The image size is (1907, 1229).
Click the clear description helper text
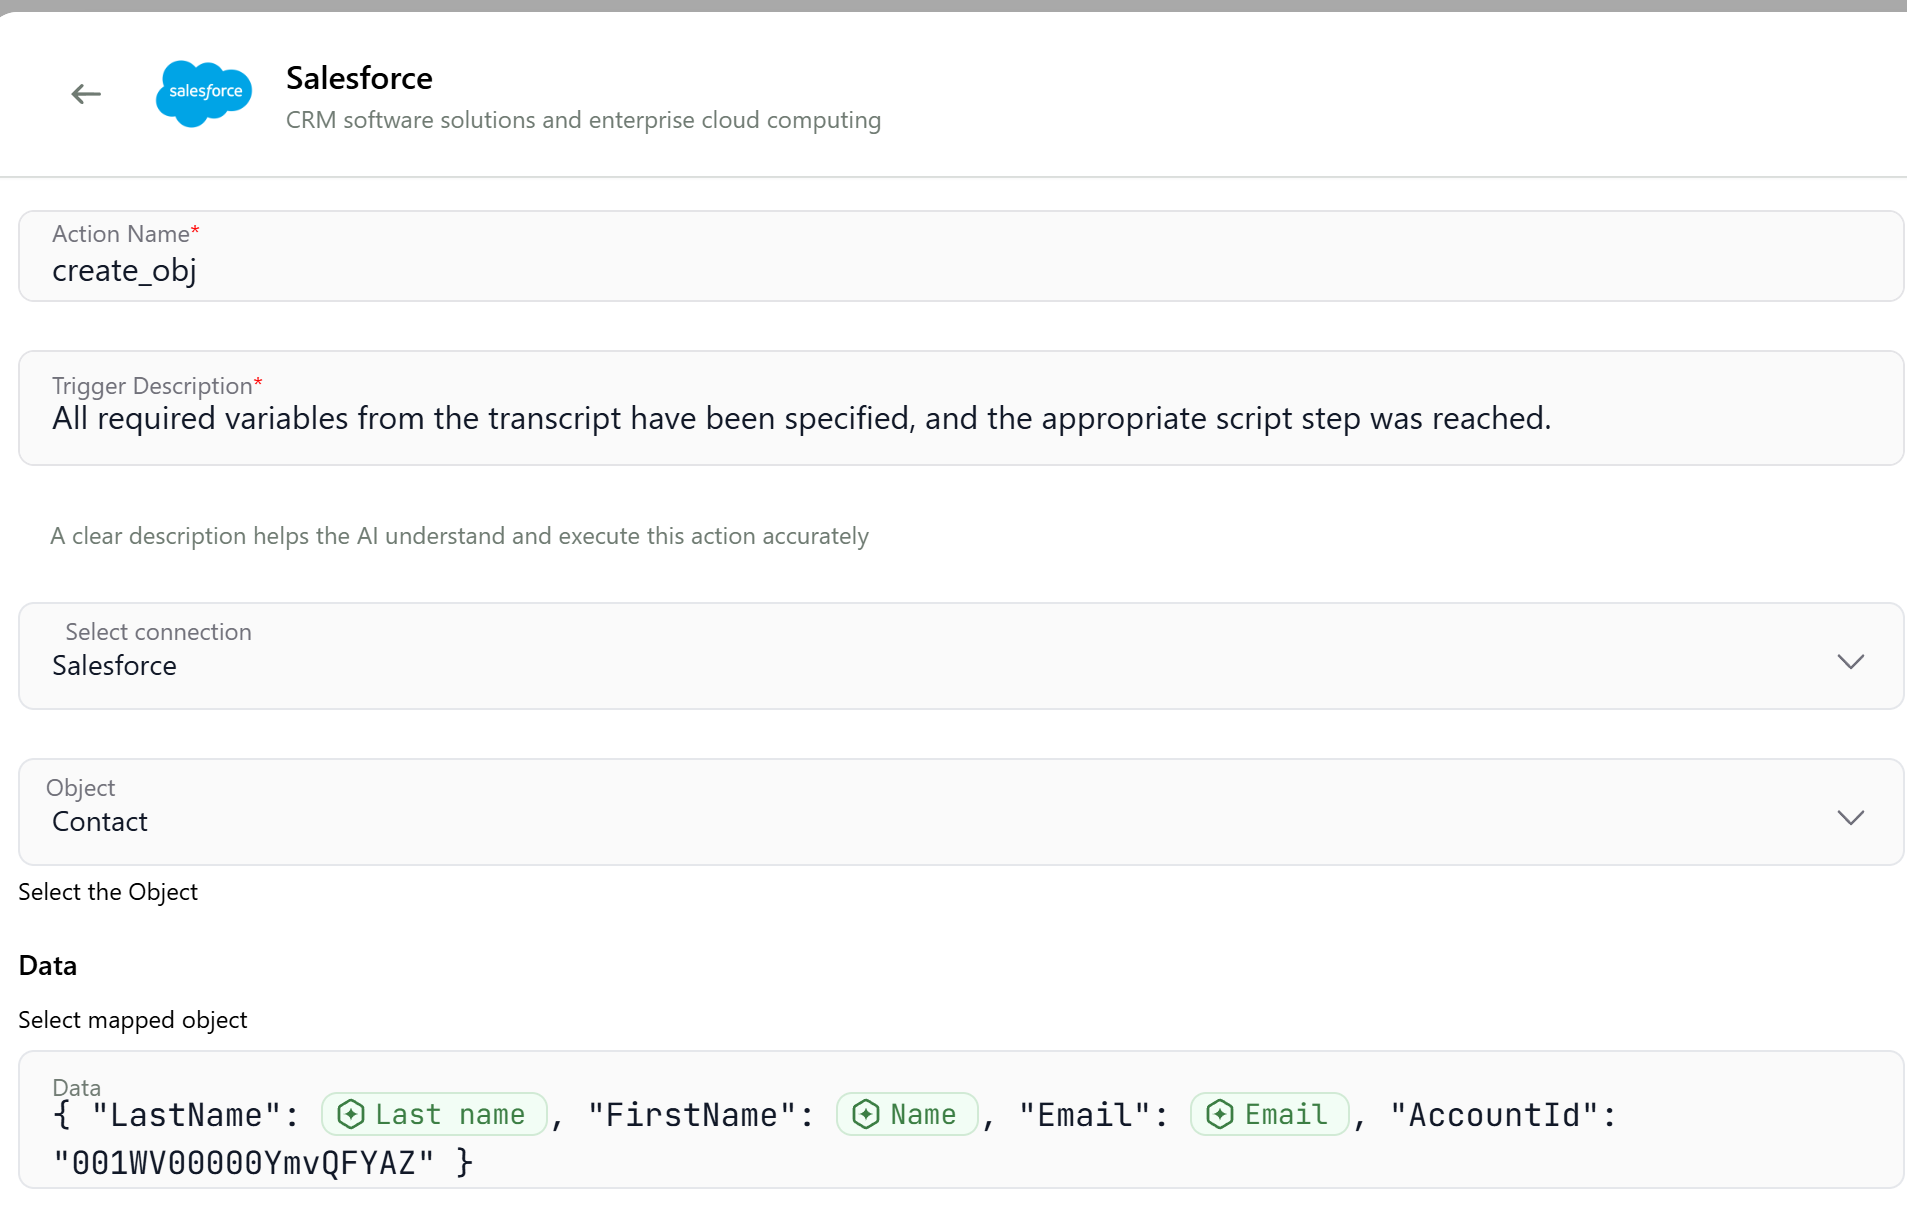pos(459,536)
